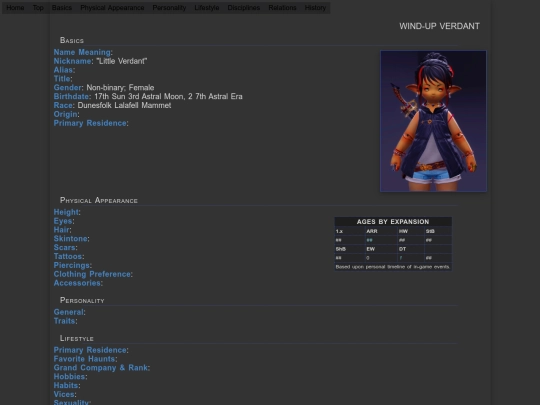Click the WIND-UP VERDANT page title
The height and width of the screenshot is (405, 540).
(439, 26)
